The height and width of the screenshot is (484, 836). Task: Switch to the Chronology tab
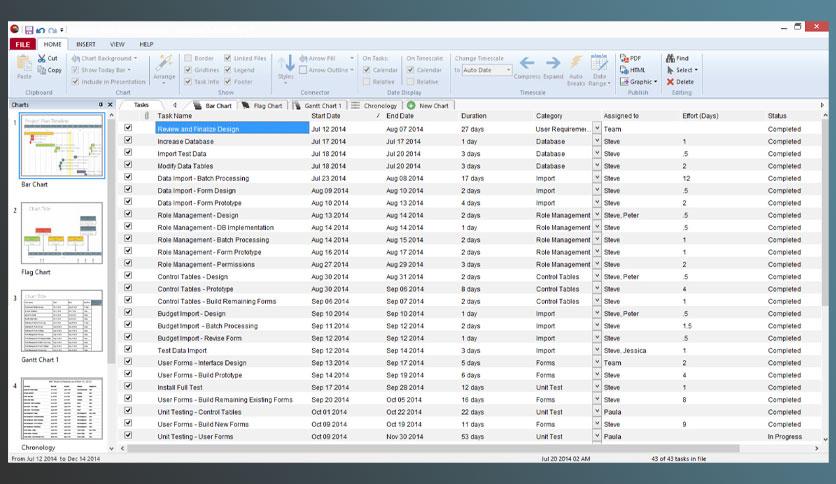pyautogui.click(x=374, y=106)
